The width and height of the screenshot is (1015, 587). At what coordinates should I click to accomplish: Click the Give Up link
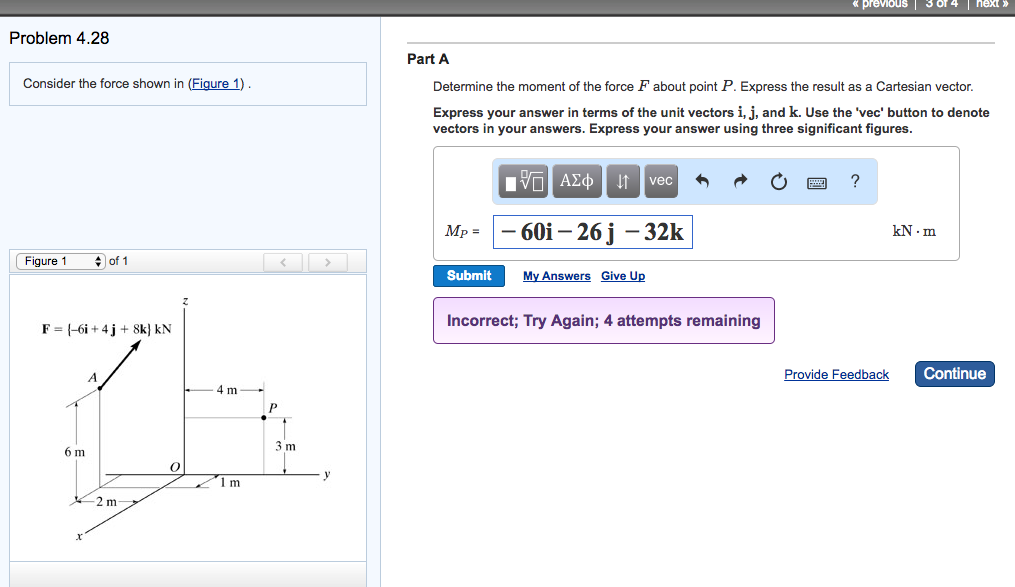[x=622, y=275]
